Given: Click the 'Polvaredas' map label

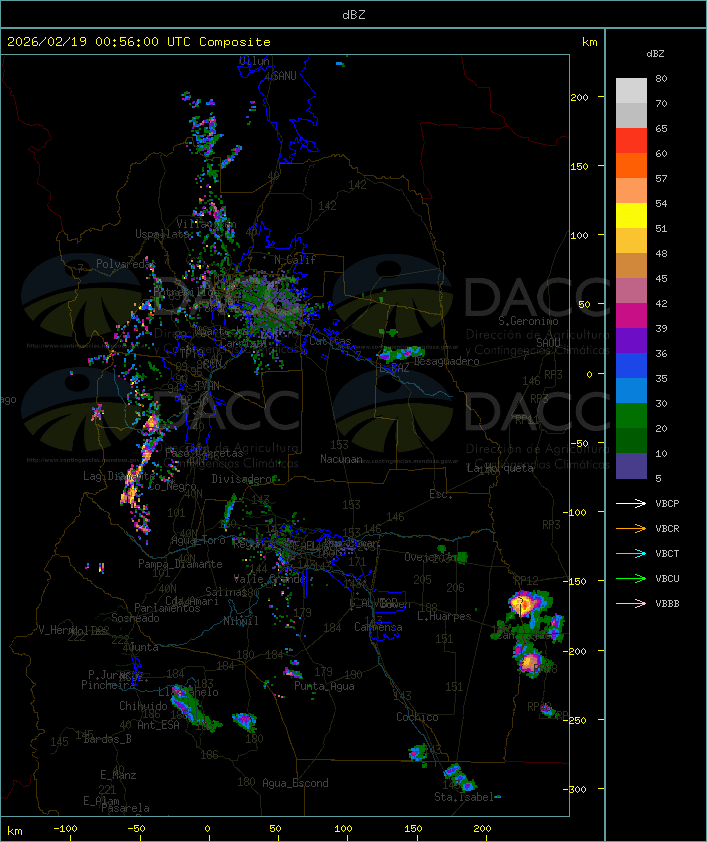Looking at the screenshot, I should coord(125,264).
